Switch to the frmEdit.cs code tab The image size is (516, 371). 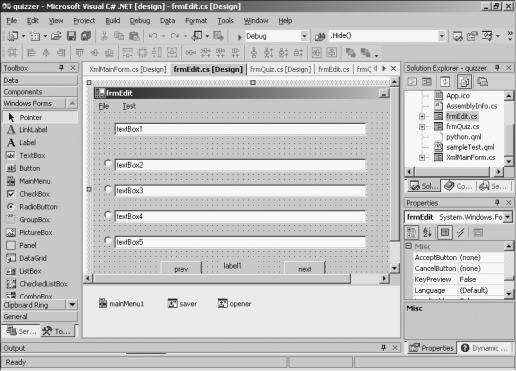point(334,69)
